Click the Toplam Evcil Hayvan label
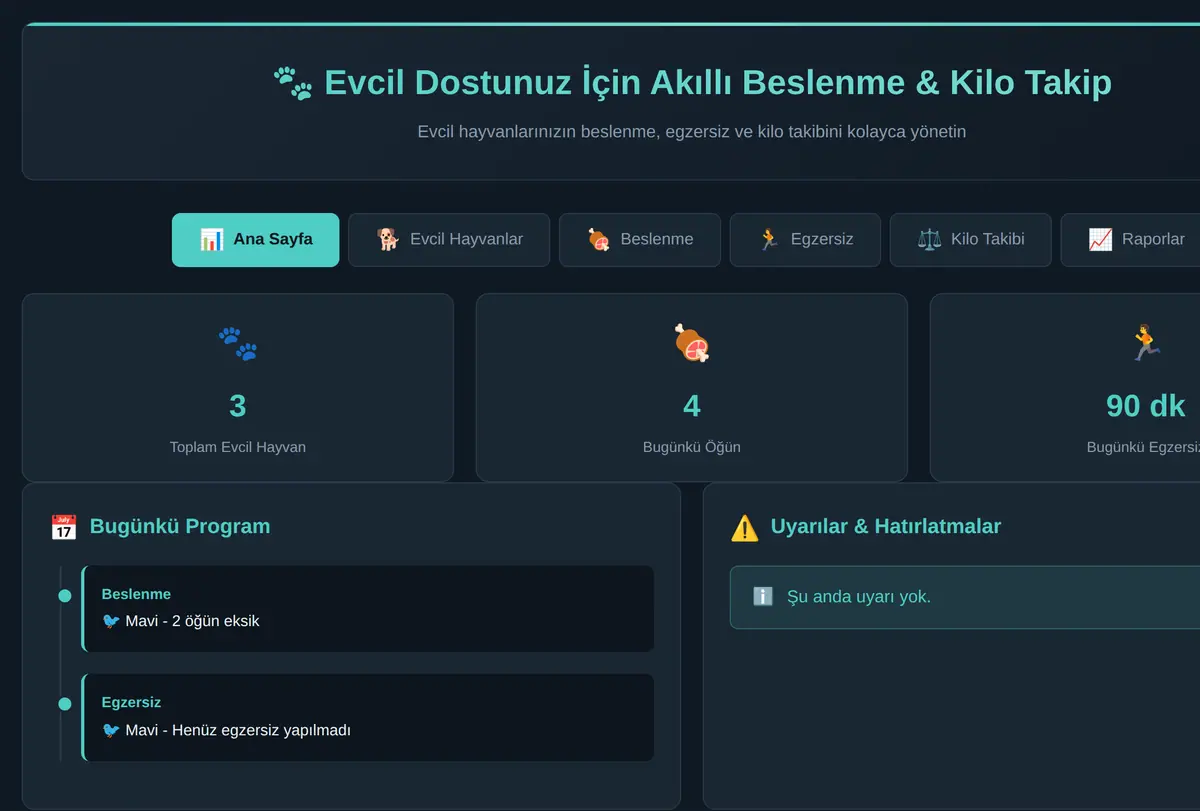The height and width of the screenshot is (811, 1200). pyautogui.click(x=238, y=447)
